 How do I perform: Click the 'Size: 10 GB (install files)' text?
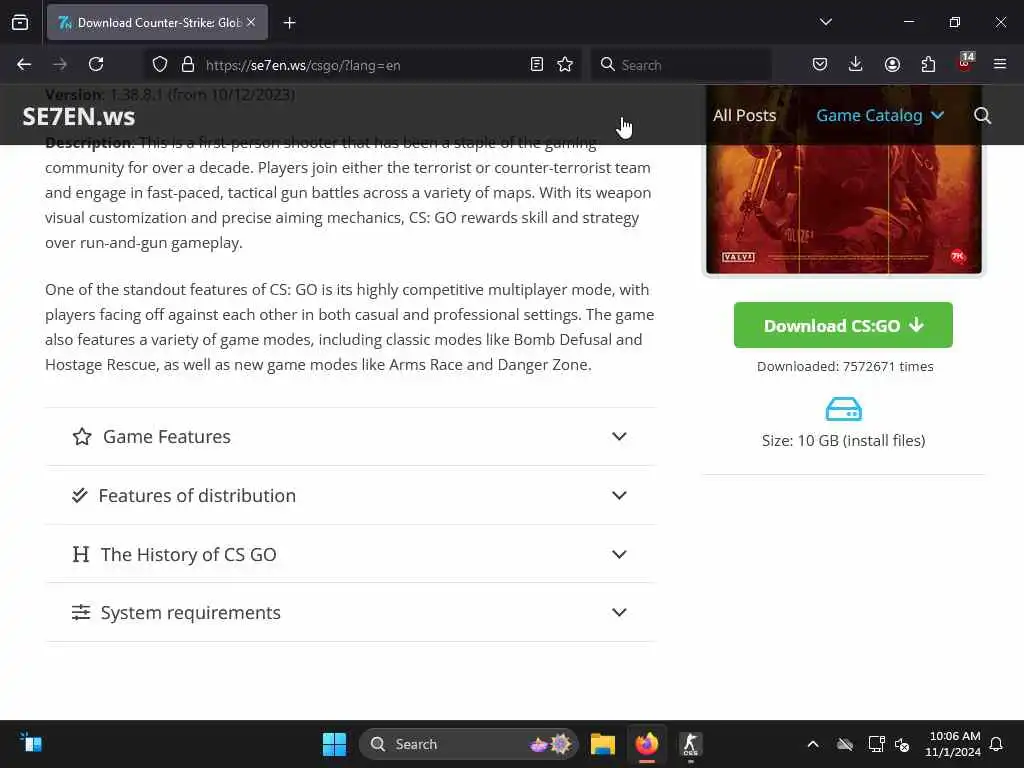click(843, 441)
